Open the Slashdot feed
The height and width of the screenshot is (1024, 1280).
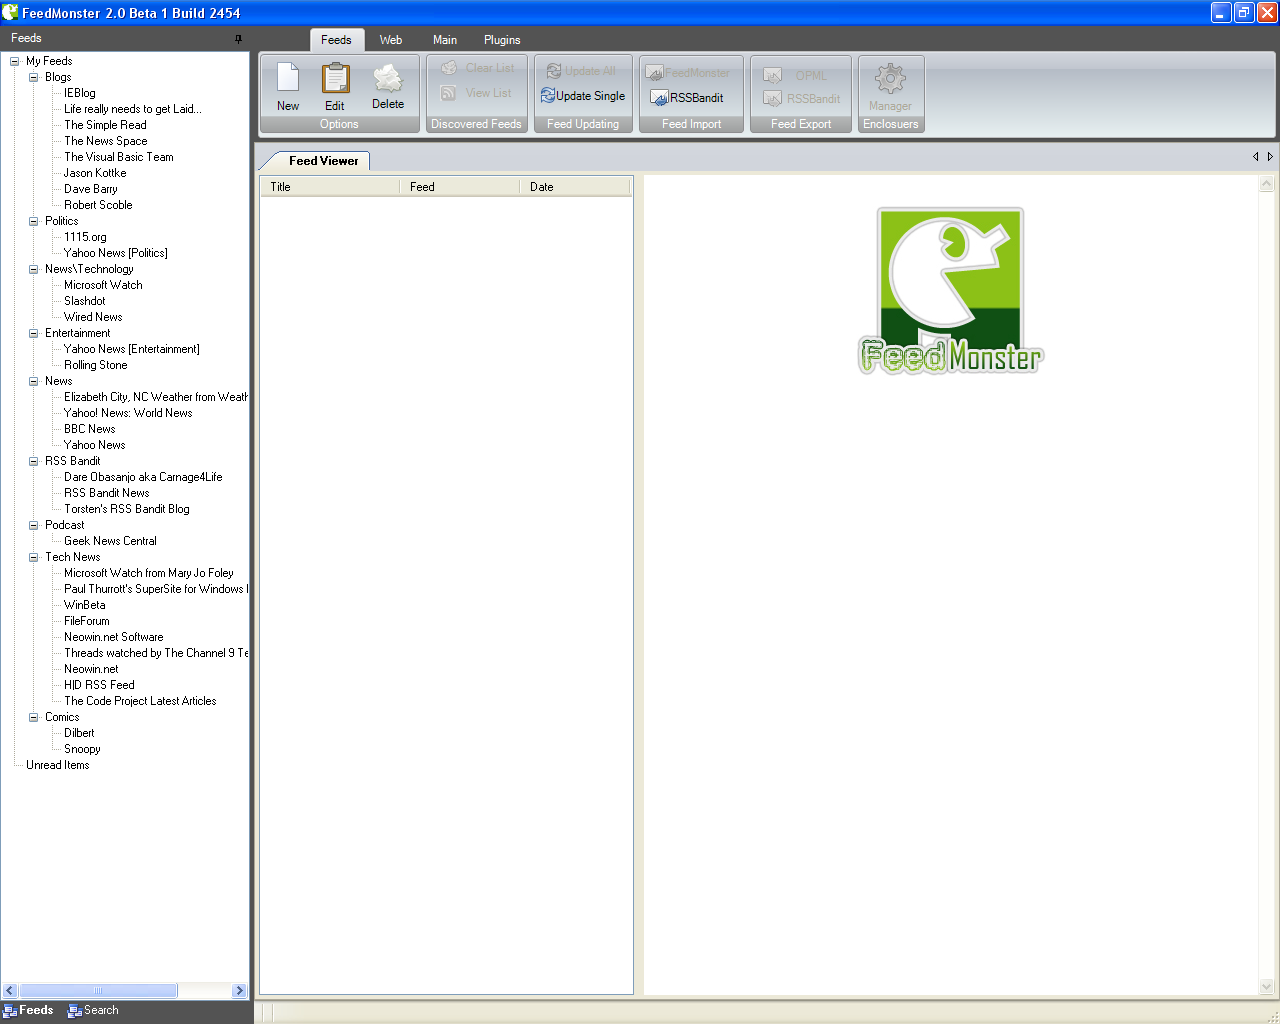84,301
